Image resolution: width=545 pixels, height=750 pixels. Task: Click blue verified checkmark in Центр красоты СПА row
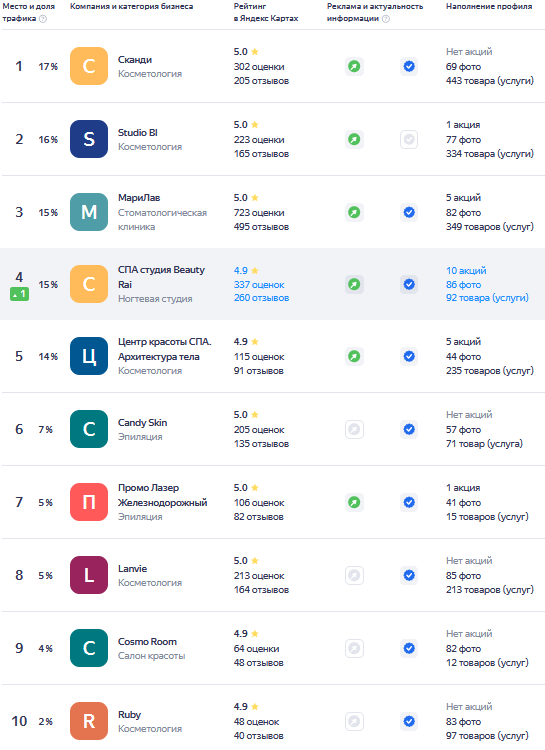(409, 356)
